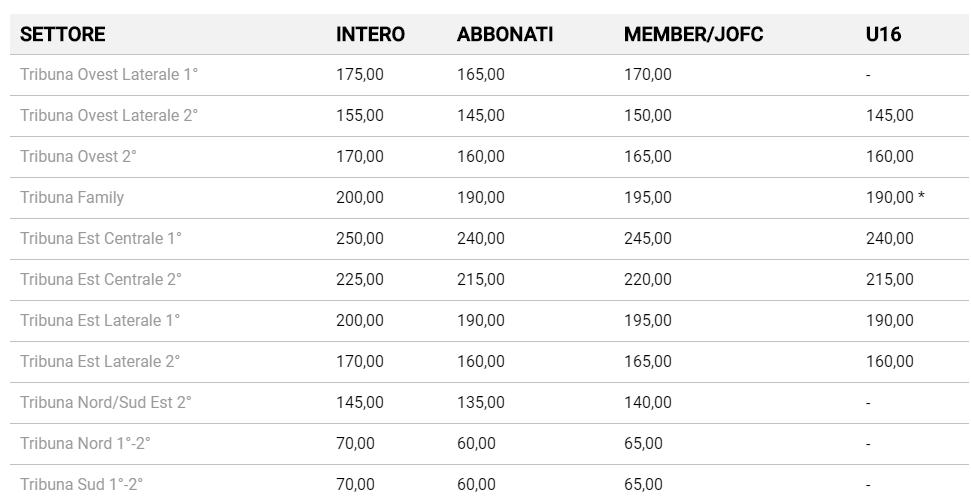Click the Tribuna Nord 1°-2° sector name
Screen dimensions: 971x496
pyautogui.click(x=85, y=444)
